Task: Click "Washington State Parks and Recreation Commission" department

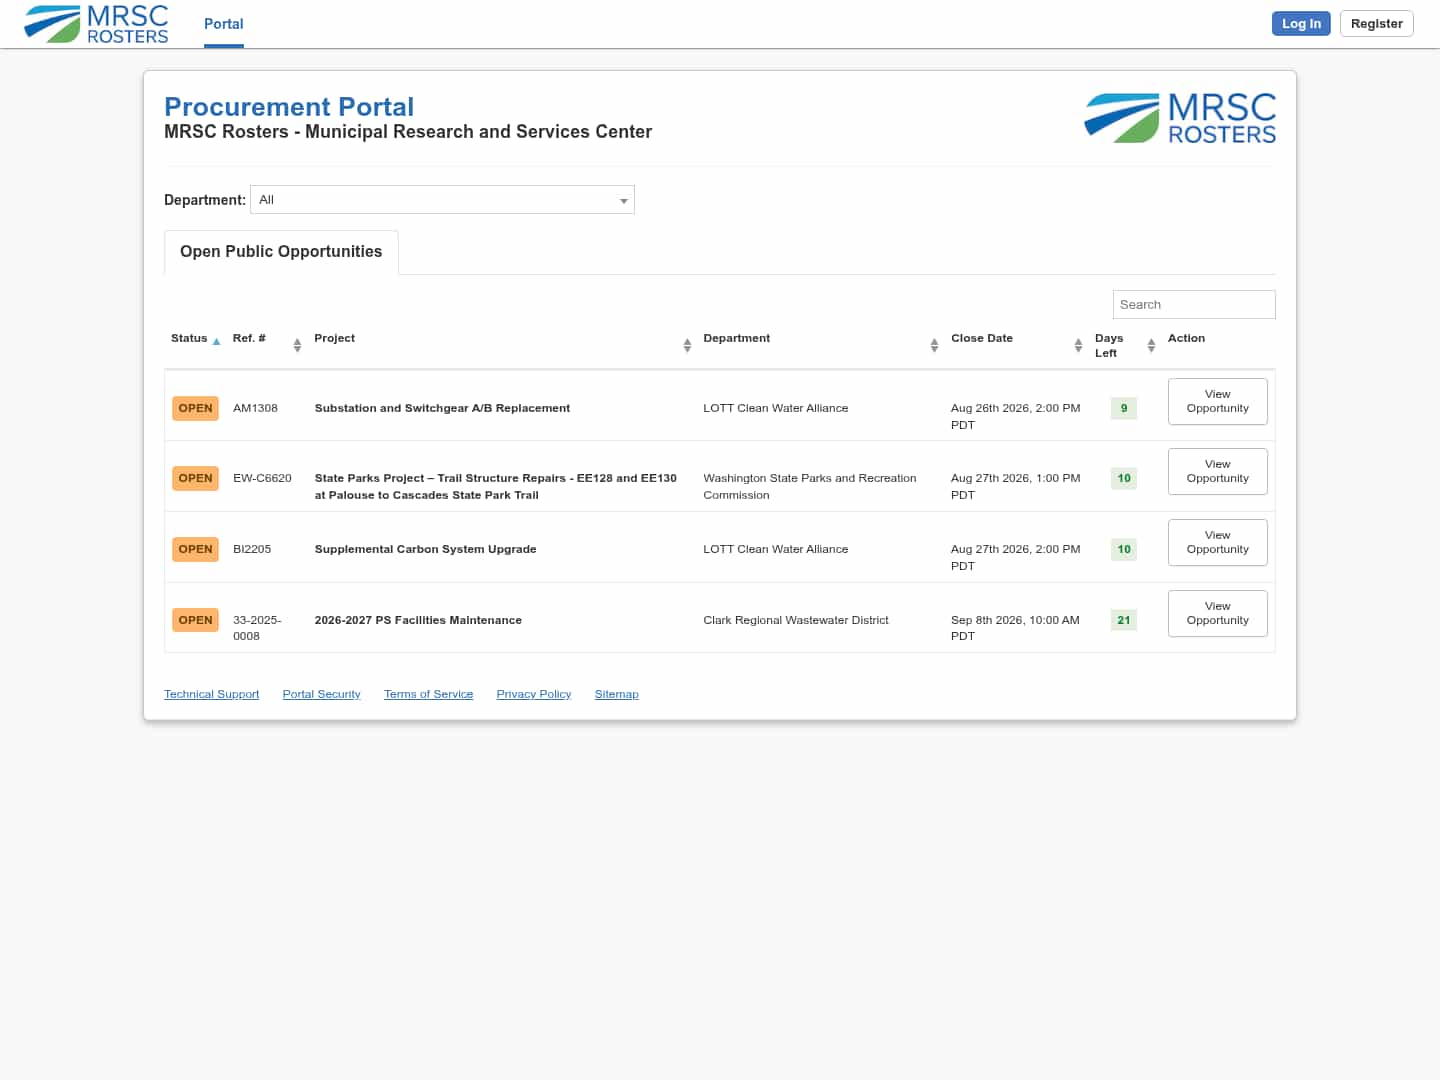Action: point(810,486)
